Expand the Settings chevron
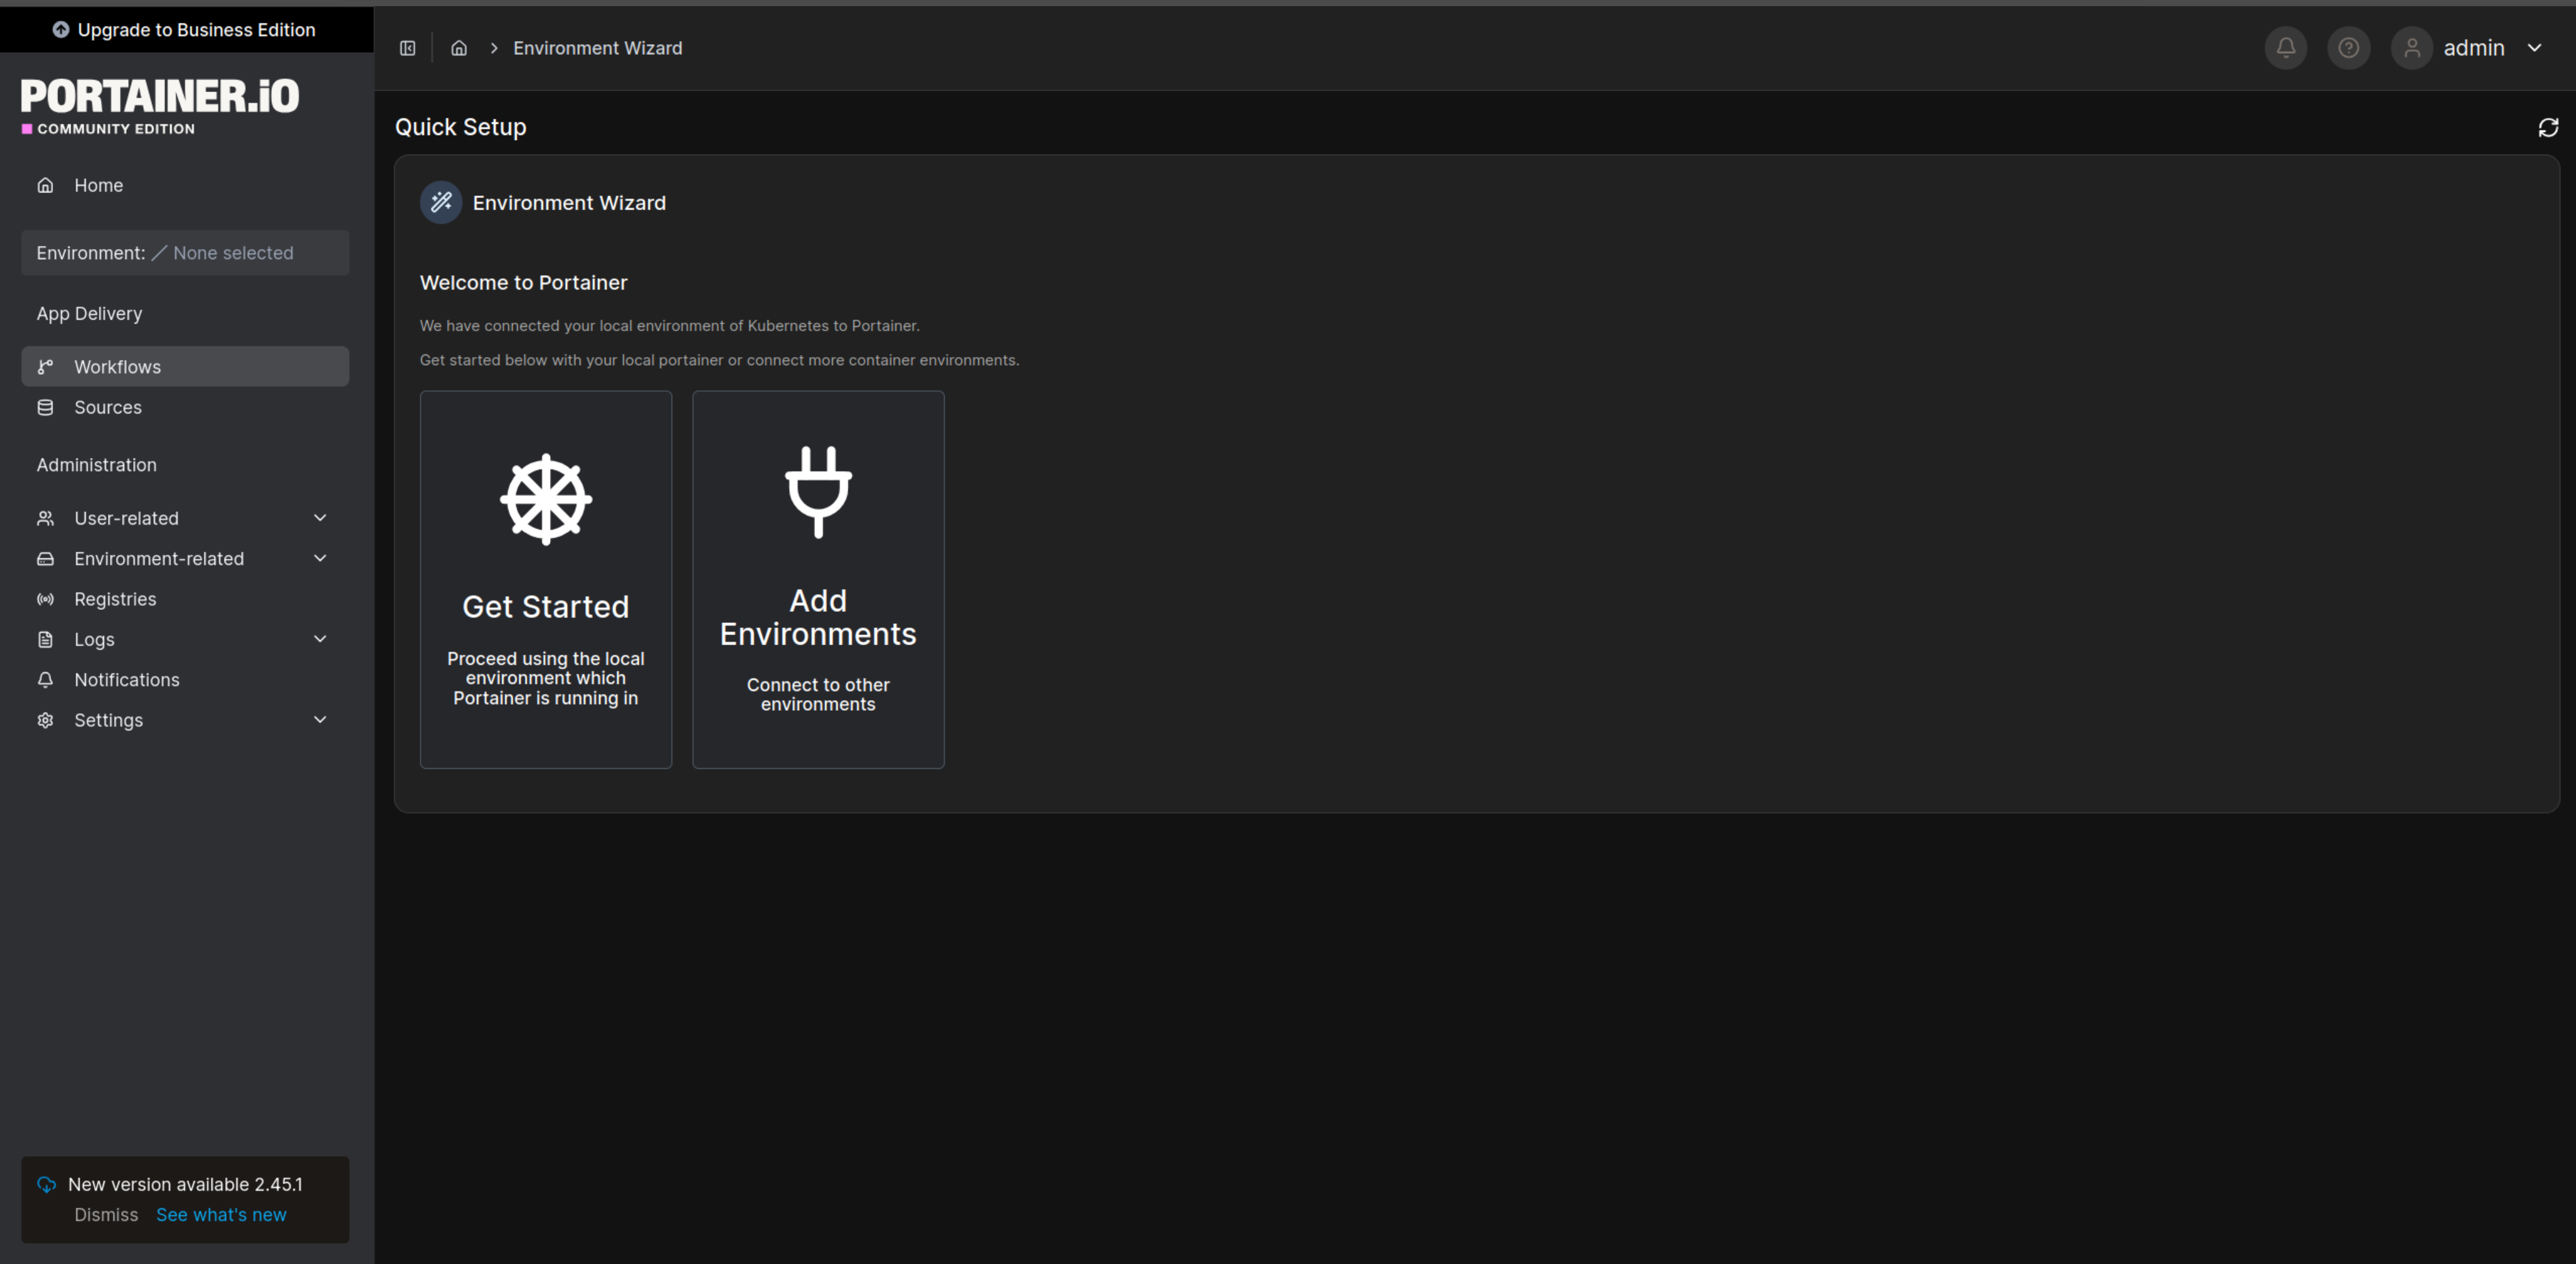The width and height of the screenshot is (2576, 1264). click(x=320, y=720)
